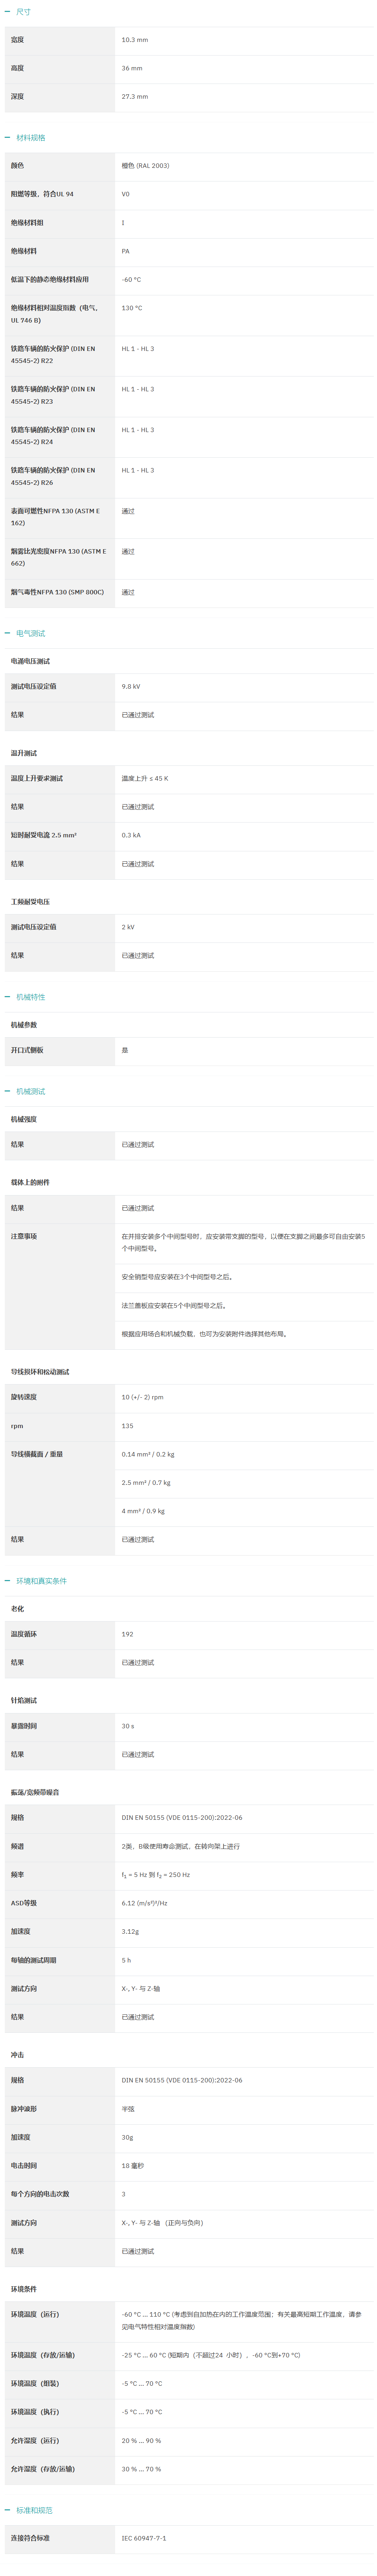The image size is (377, 2576).
Task: Collapse the 尺寸 section
Action: [x=18, y=12]
